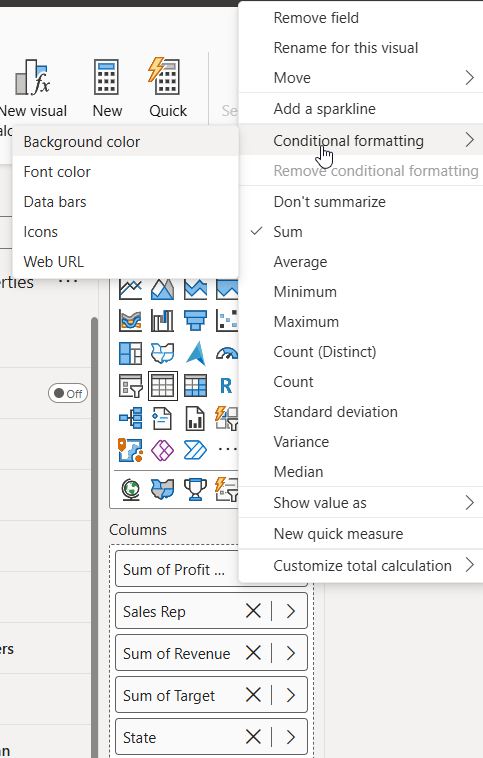This screenshot has height=758, width=483.
Task: Select the trophy custom visual icon
Action: click(195, 489)
